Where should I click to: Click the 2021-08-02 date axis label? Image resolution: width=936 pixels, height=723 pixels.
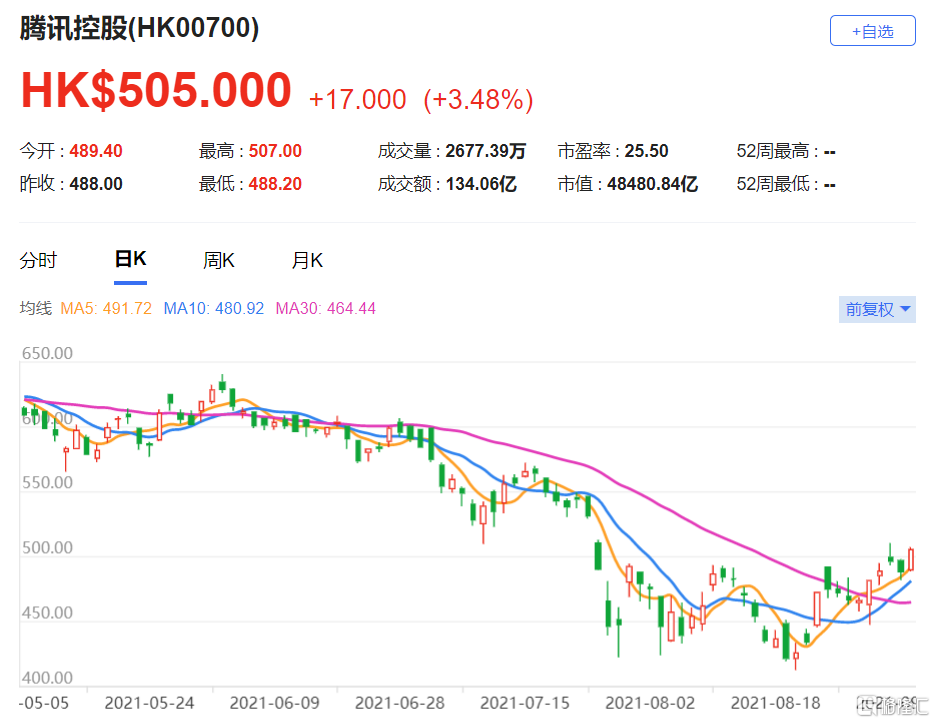651,703
